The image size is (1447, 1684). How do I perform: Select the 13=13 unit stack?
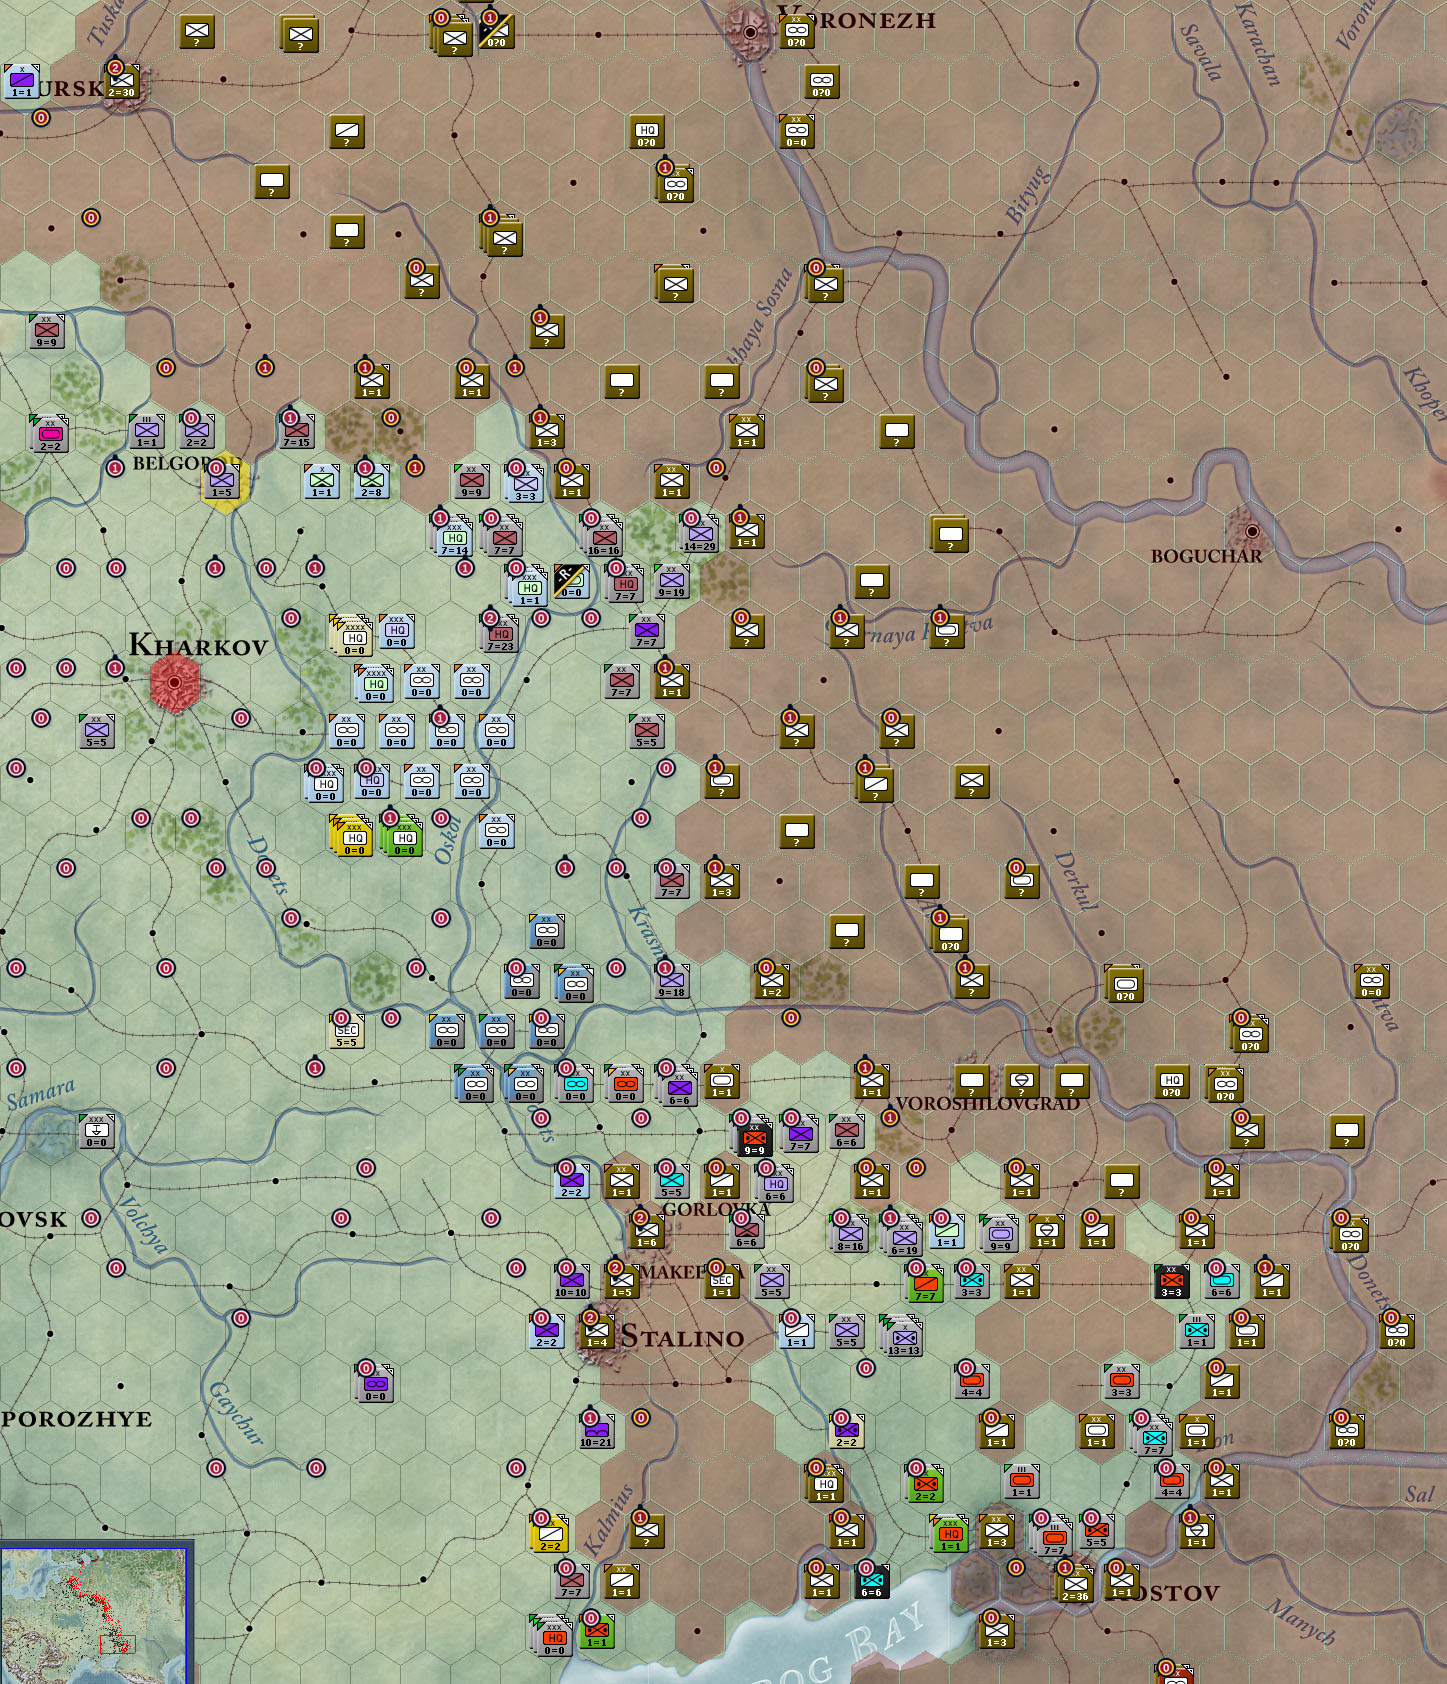pyautogui.click(x=904, y=1339)
